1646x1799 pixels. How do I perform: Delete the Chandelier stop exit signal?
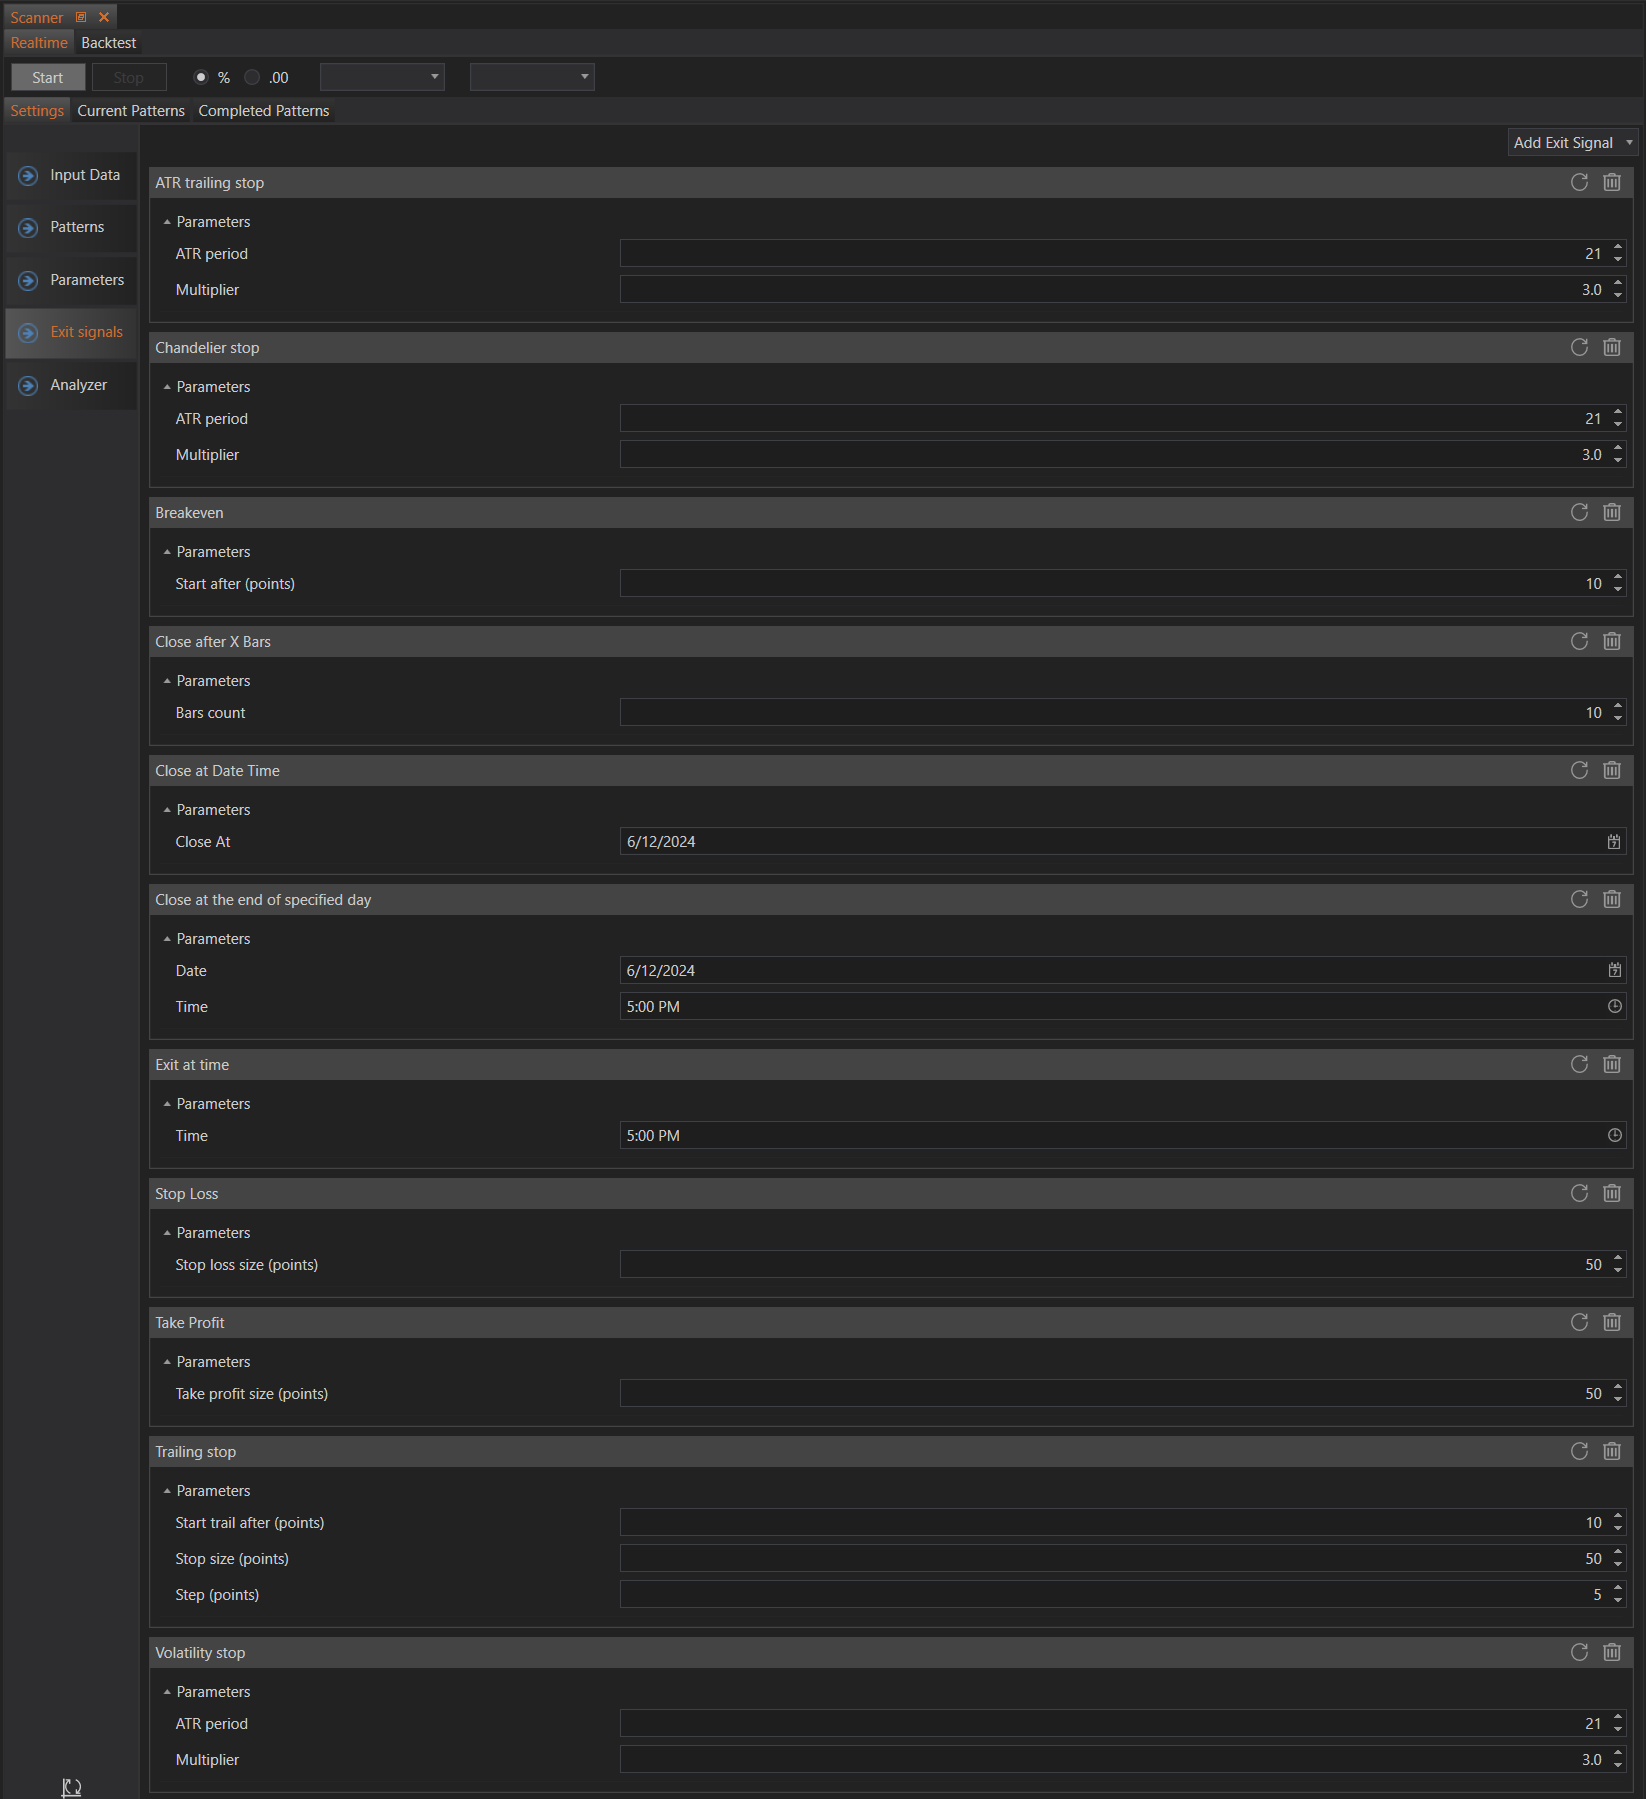tap(1612, 347)
